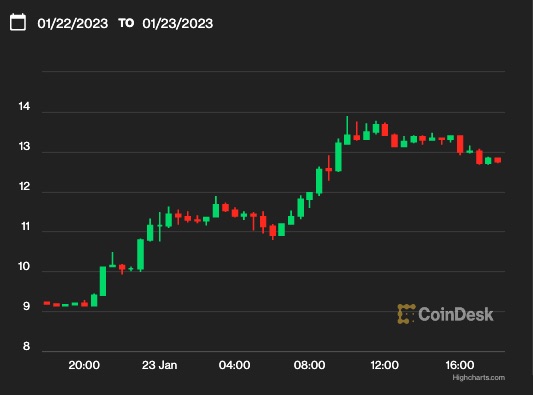The width and height of the screenshot is (533, 395).
Task: Click the price axis label 8
Action: pyautogui.click(x=26, y=346)
